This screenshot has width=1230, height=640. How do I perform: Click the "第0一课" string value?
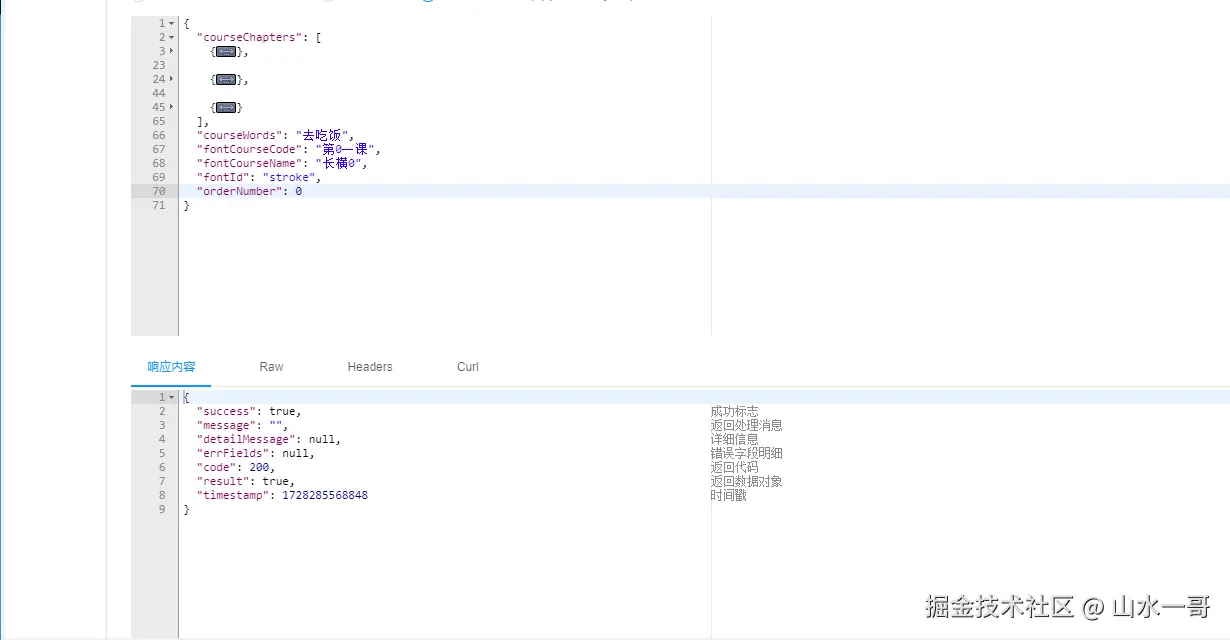point(344,149)
